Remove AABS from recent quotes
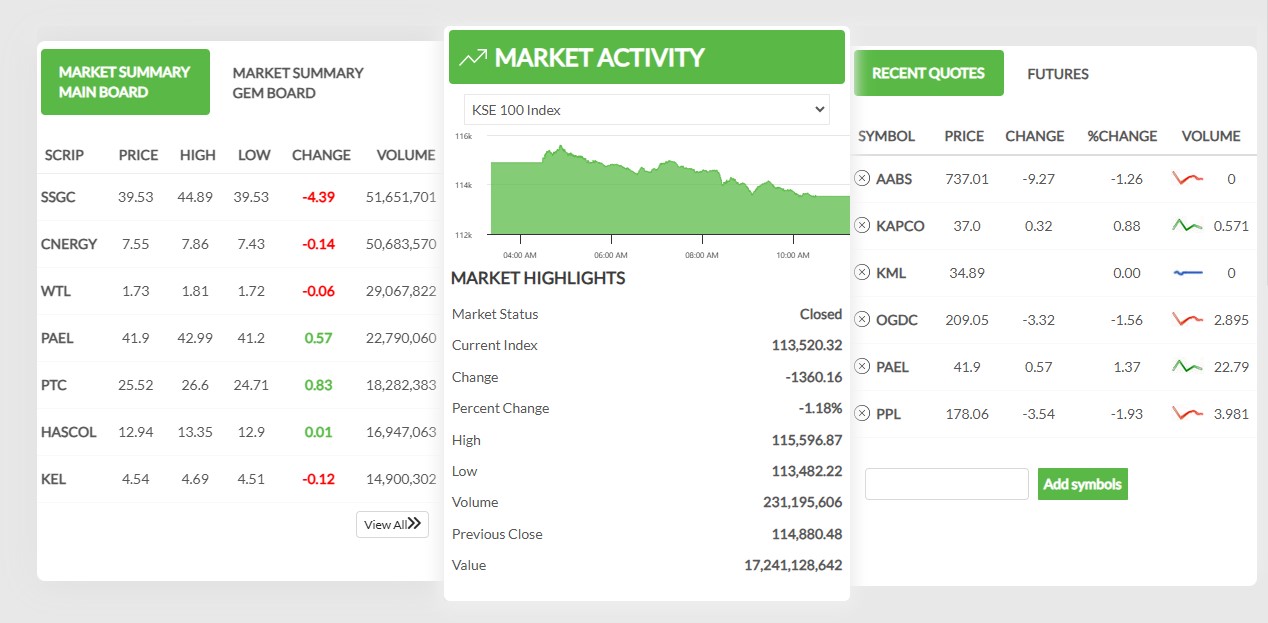Viewport: 1268px width, 623px height. pyautogui.click(x=862, y=178)
